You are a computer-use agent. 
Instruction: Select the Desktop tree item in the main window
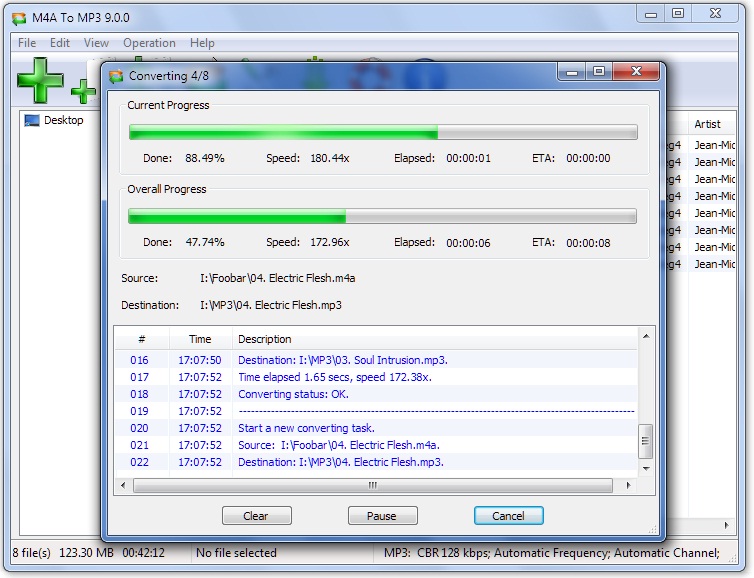pos(54,120)
